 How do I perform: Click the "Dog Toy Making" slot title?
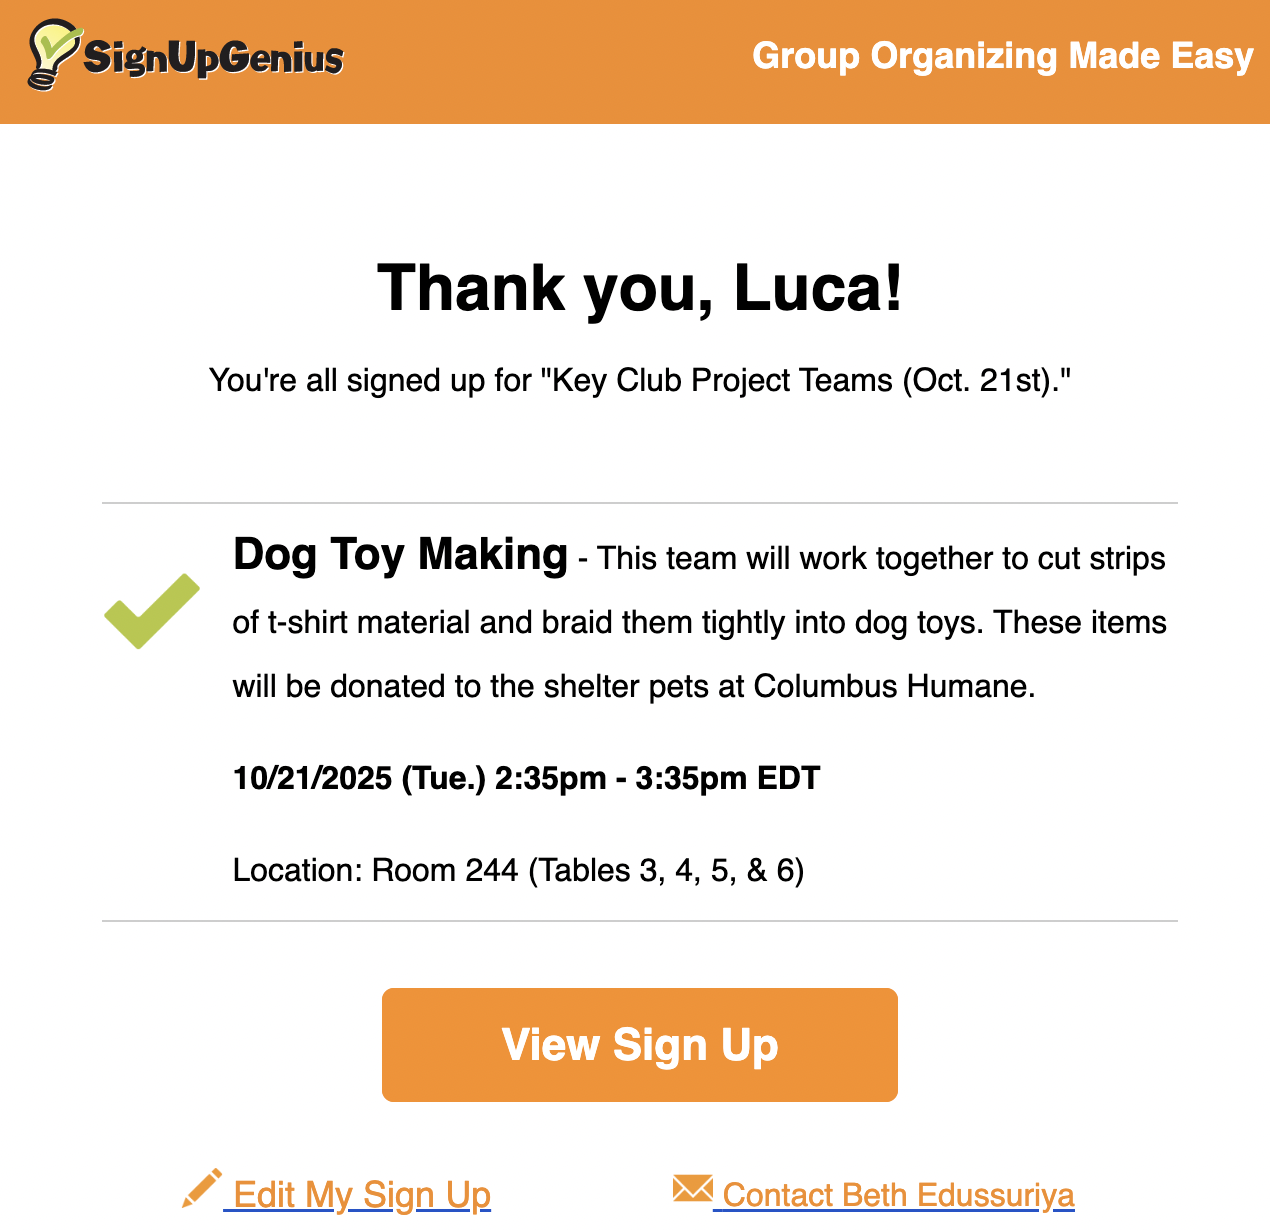pyautogui.click(x=400, y=555)
